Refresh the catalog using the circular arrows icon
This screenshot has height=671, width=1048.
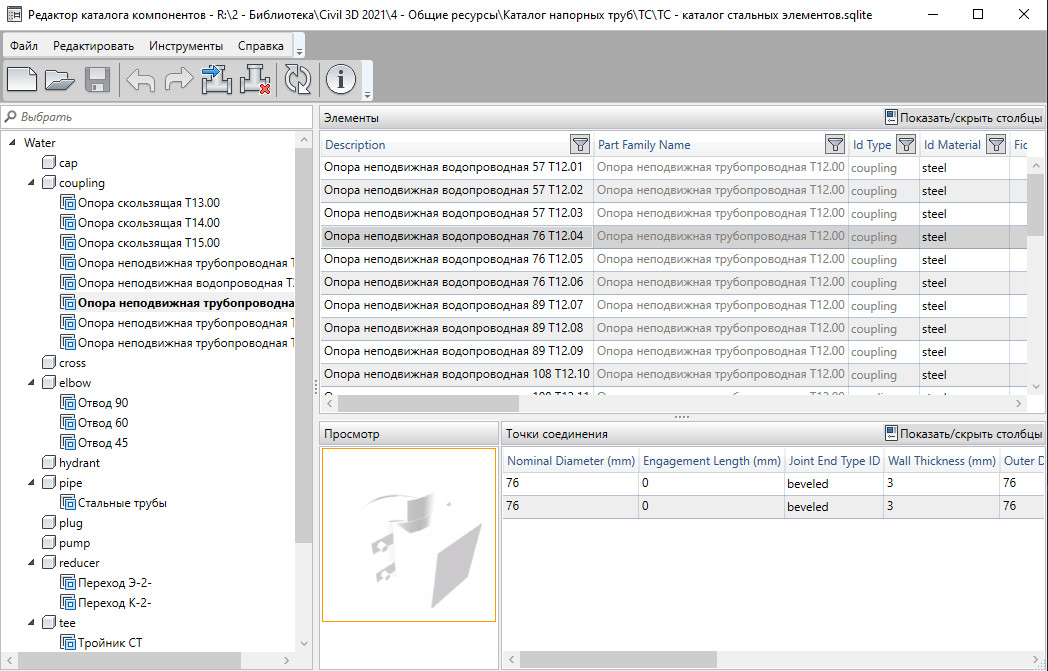point(298,80)
